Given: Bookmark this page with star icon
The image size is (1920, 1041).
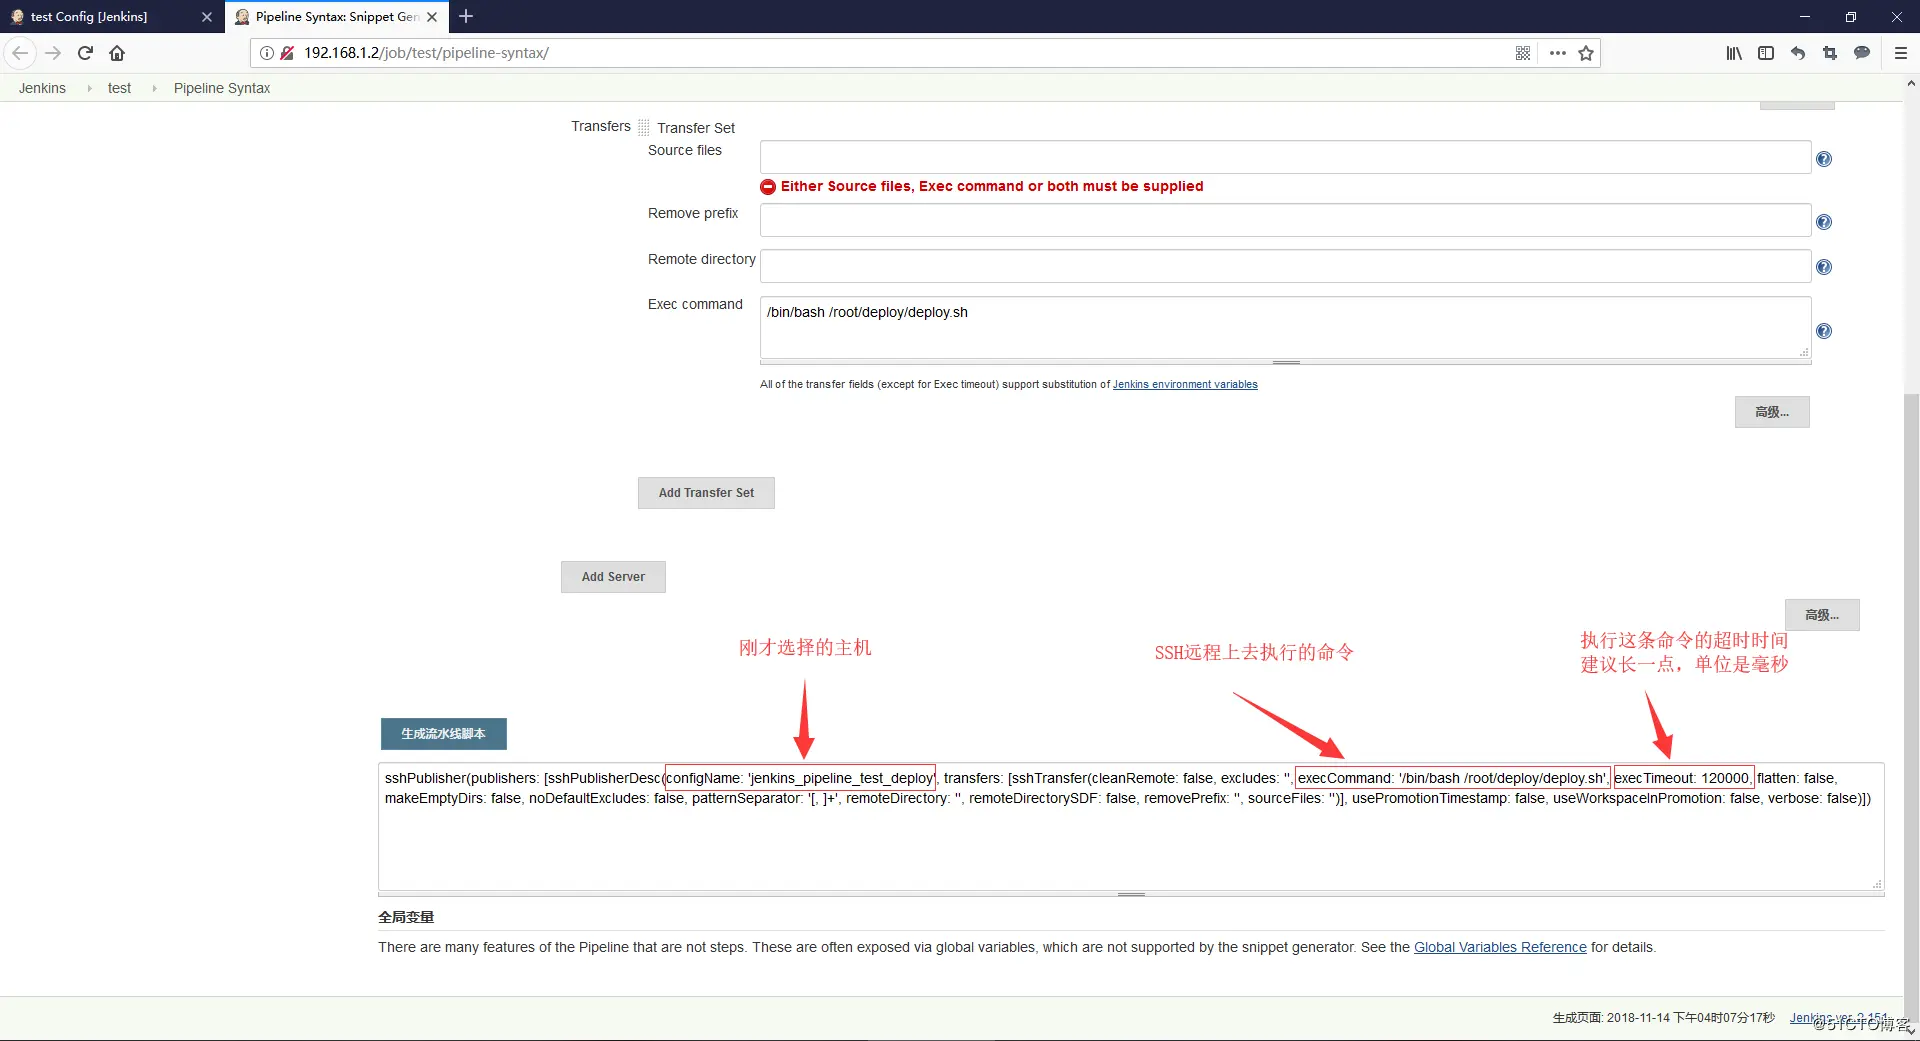Looking at the screenshot, I should 1586,53.
